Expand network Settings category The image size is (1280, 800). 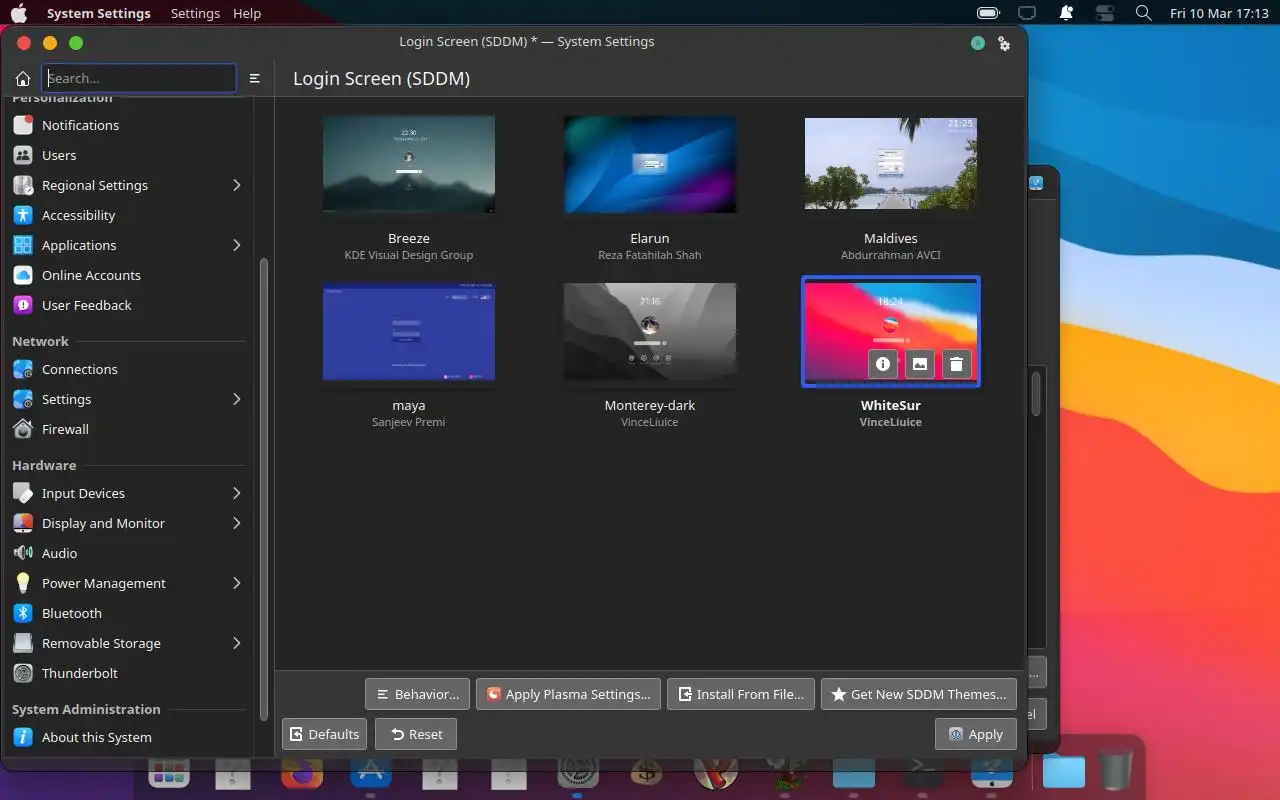point(237,399)
